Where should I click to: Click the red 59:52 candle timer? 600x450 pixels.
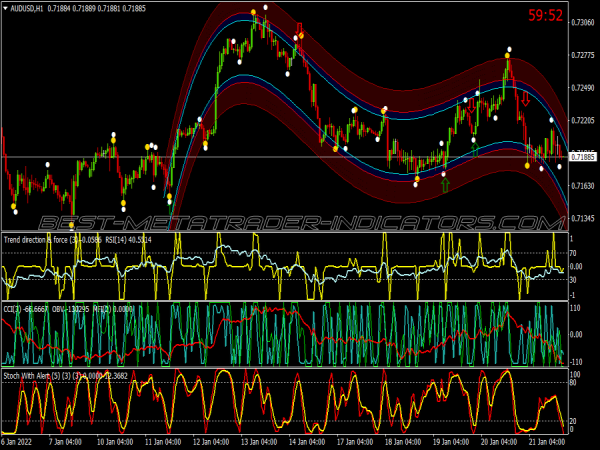coord(545,15)
